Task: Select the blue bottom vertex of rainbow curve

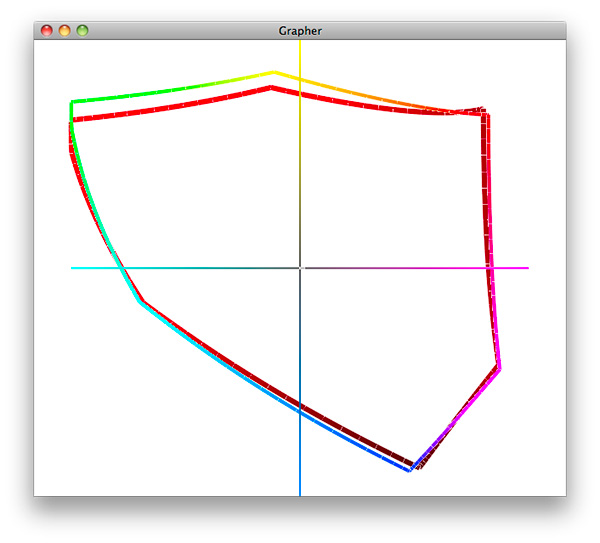Action: pos(409,469)
